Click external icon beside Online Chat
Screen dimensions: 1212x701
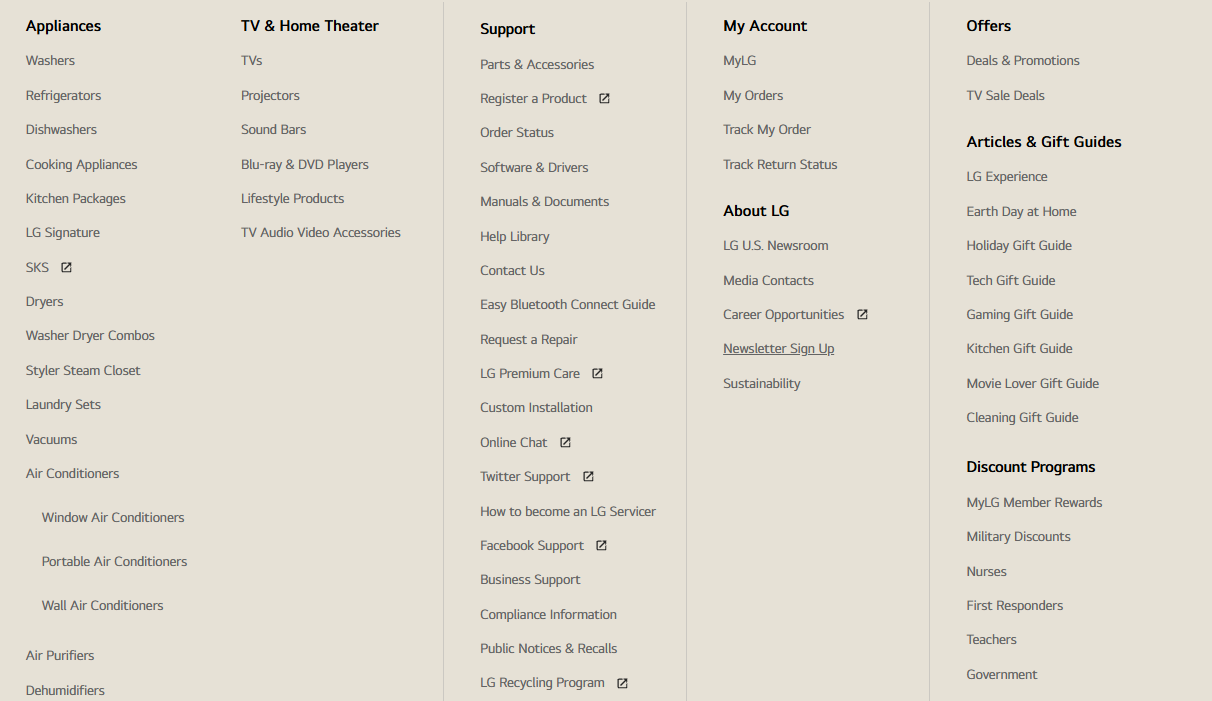pos(565,443)
